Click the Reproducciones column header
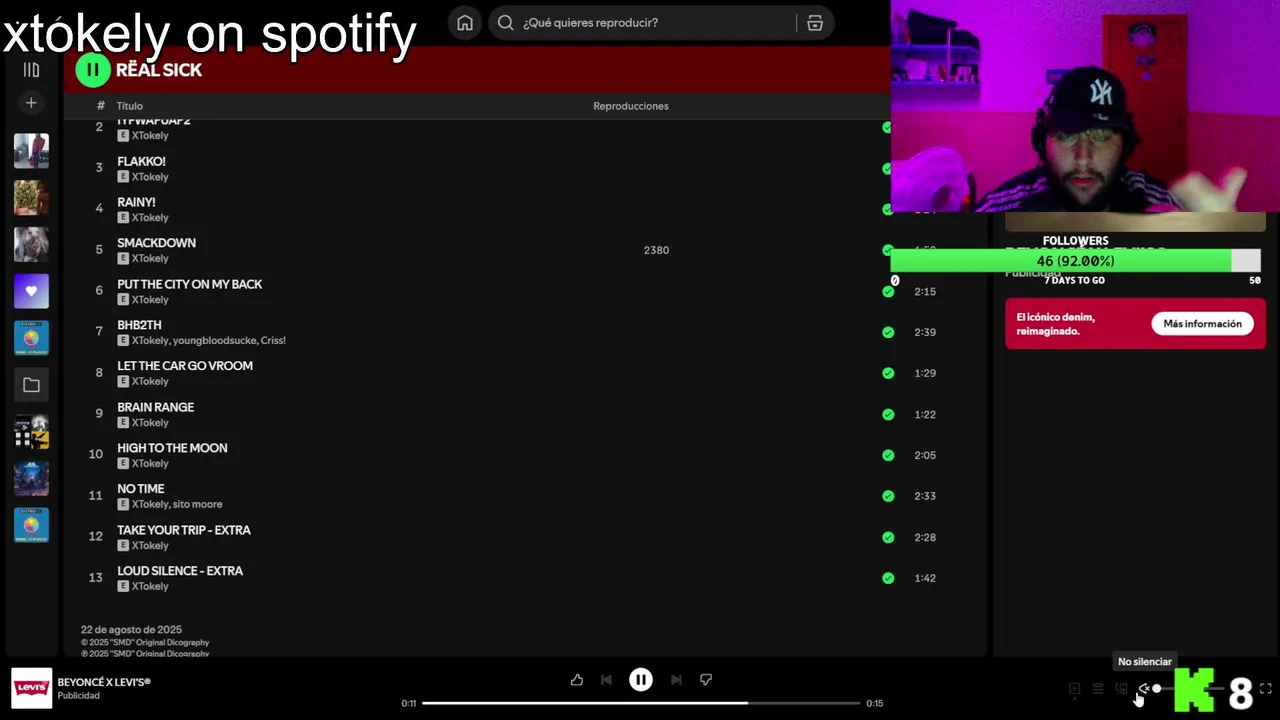Screen dimensions: 1280x720 630,106
